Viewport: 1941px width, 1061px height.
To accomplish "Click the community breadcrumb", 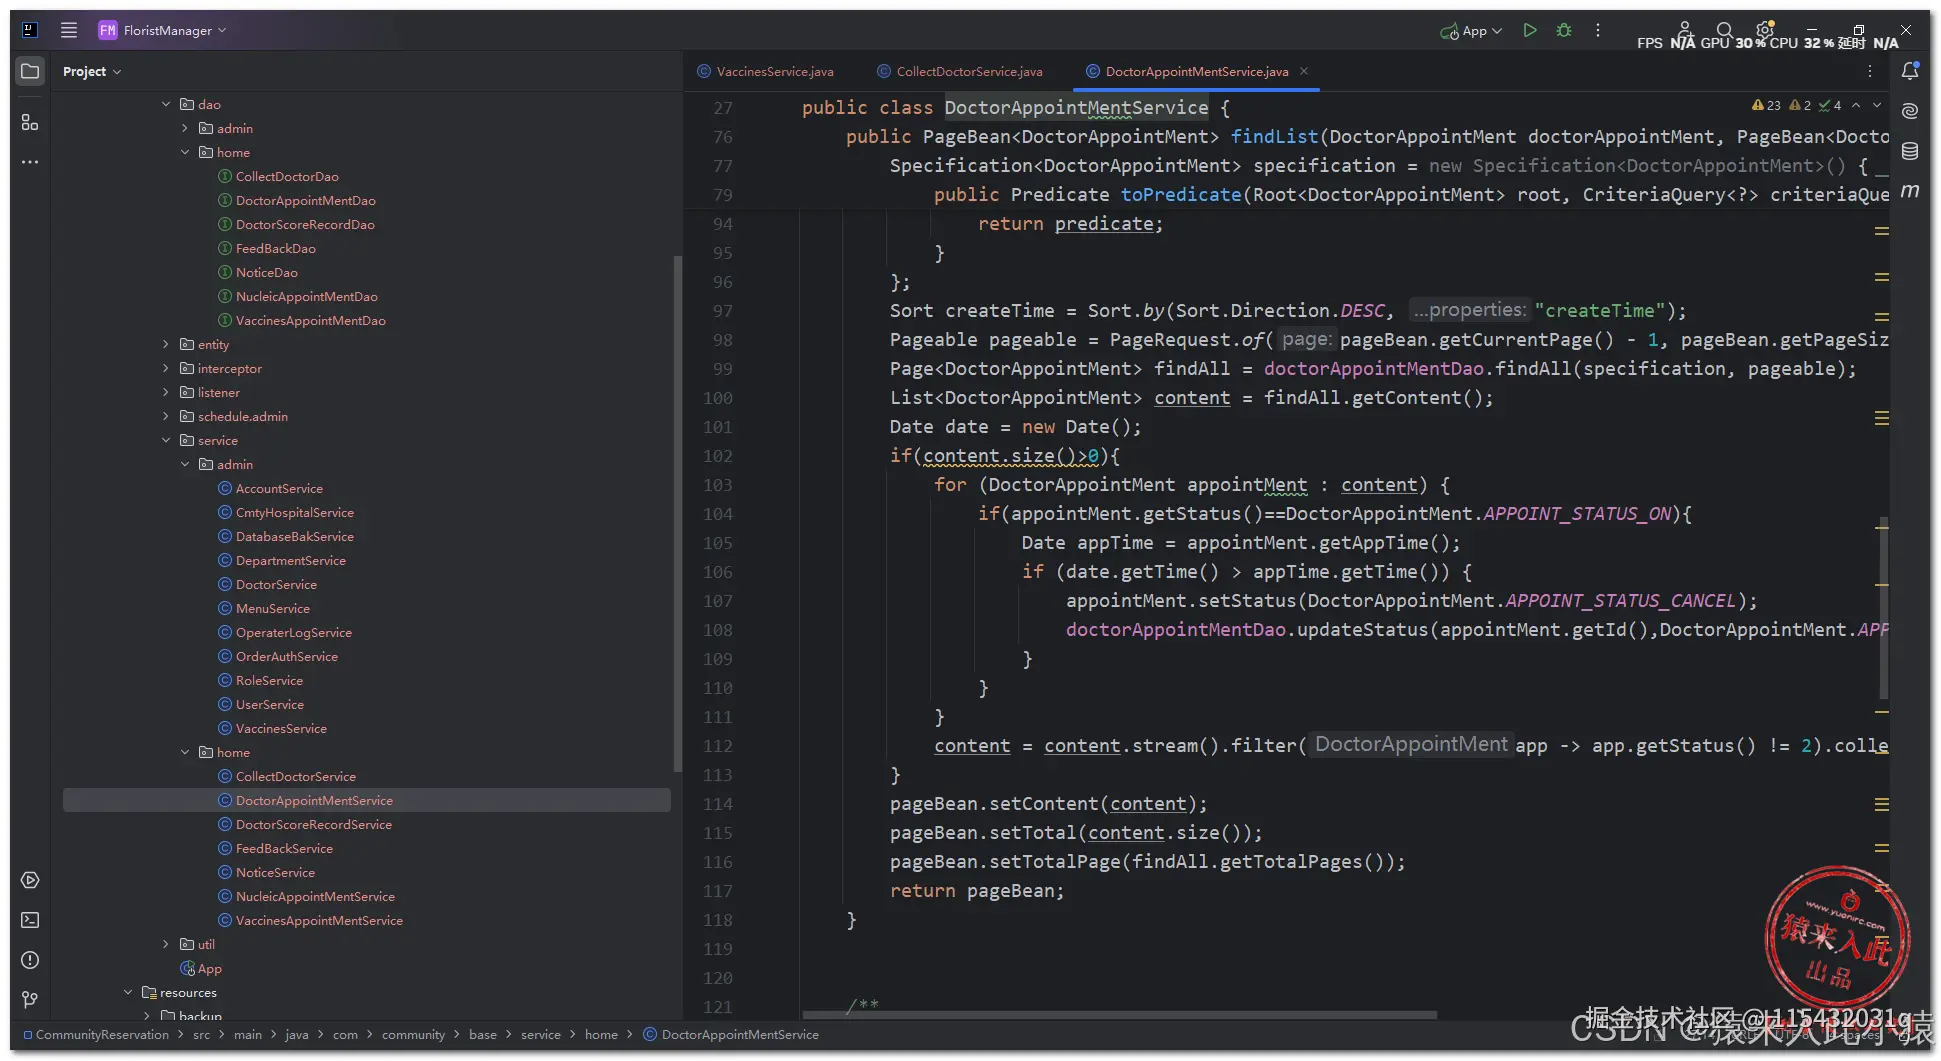I will [x=413, y=1034].
